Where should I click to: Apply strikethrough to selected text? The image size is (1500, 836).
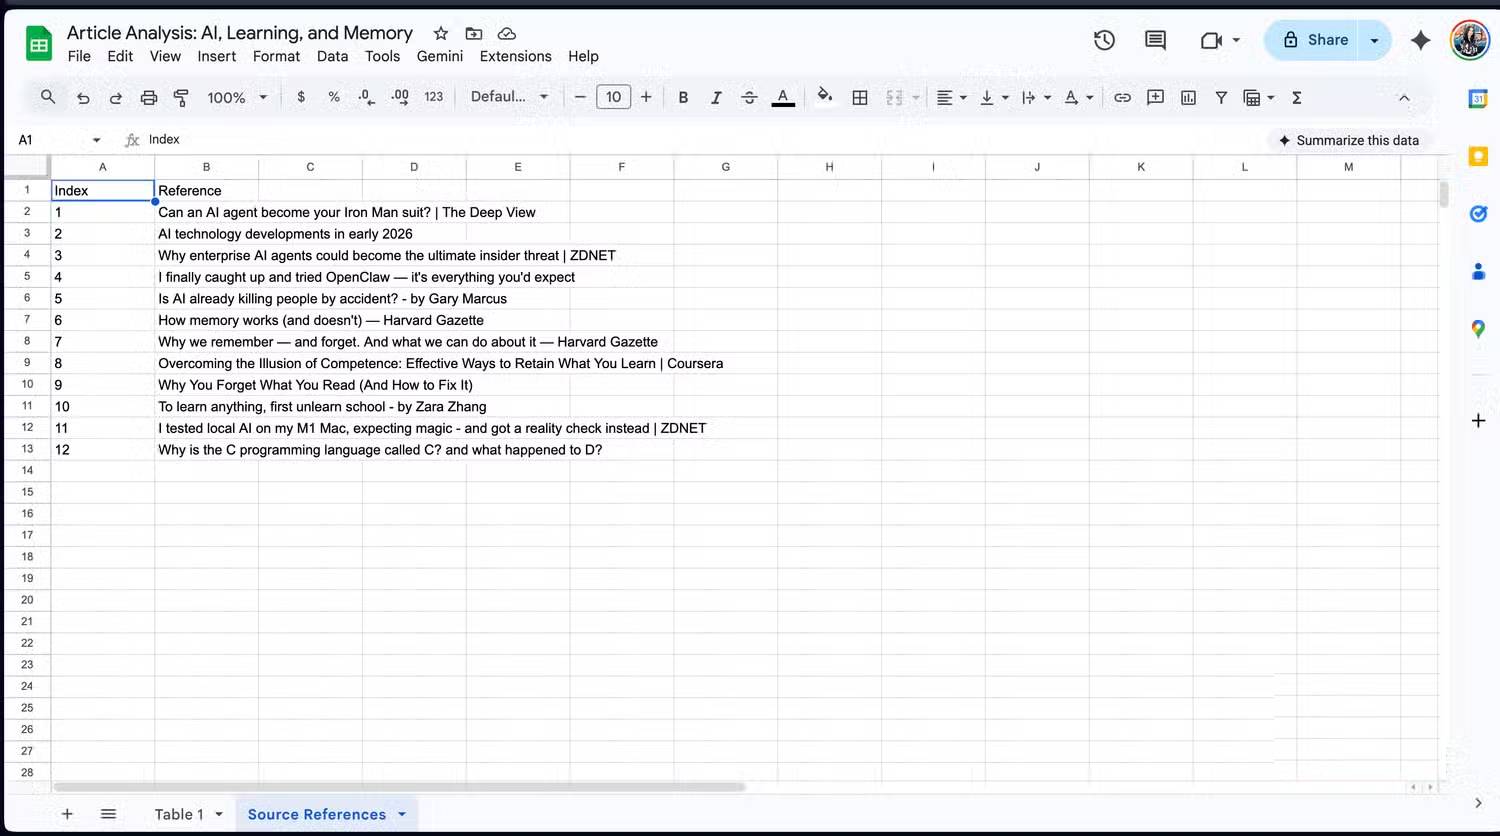[749, 97]
